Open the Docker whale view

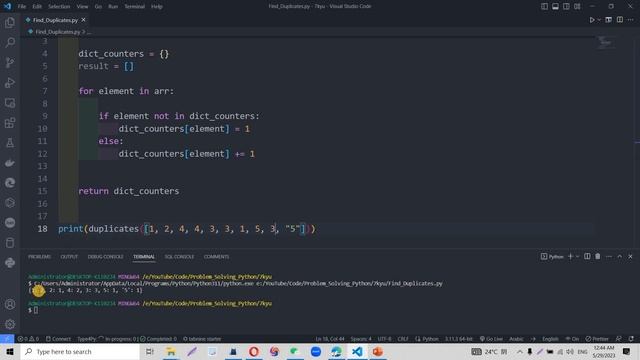(10, 163)
